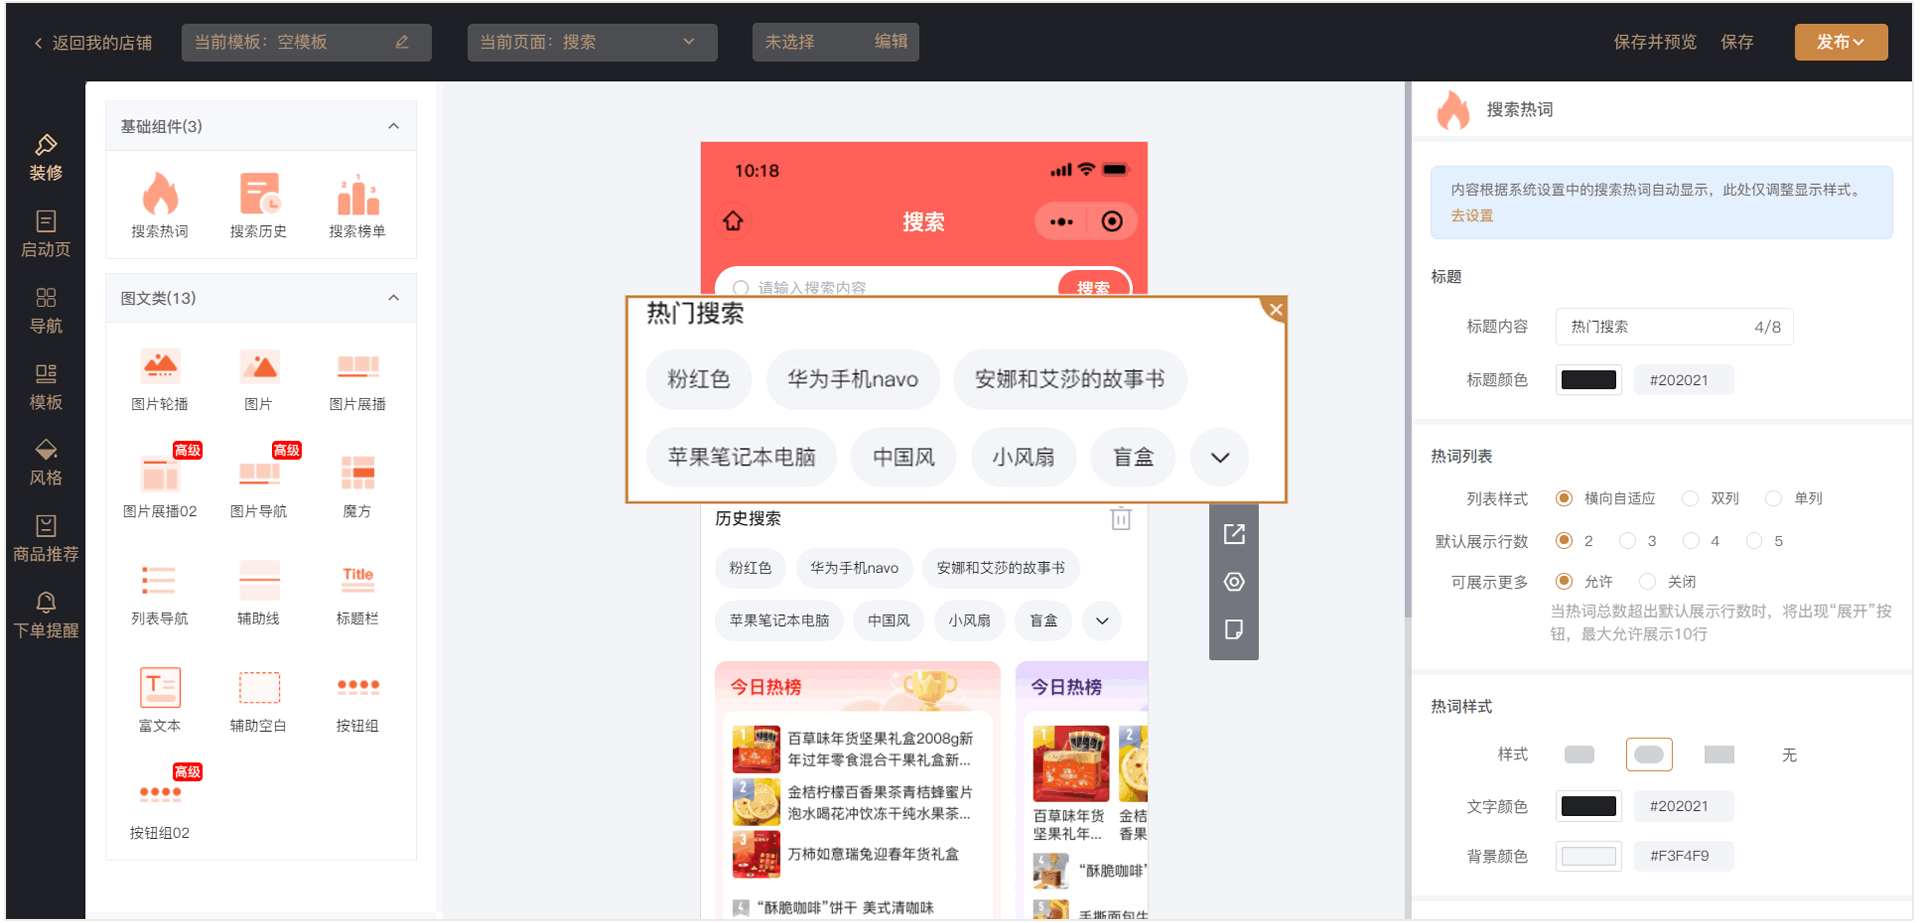Open the 模板 sidebar tab

click(x=46, y=386)
